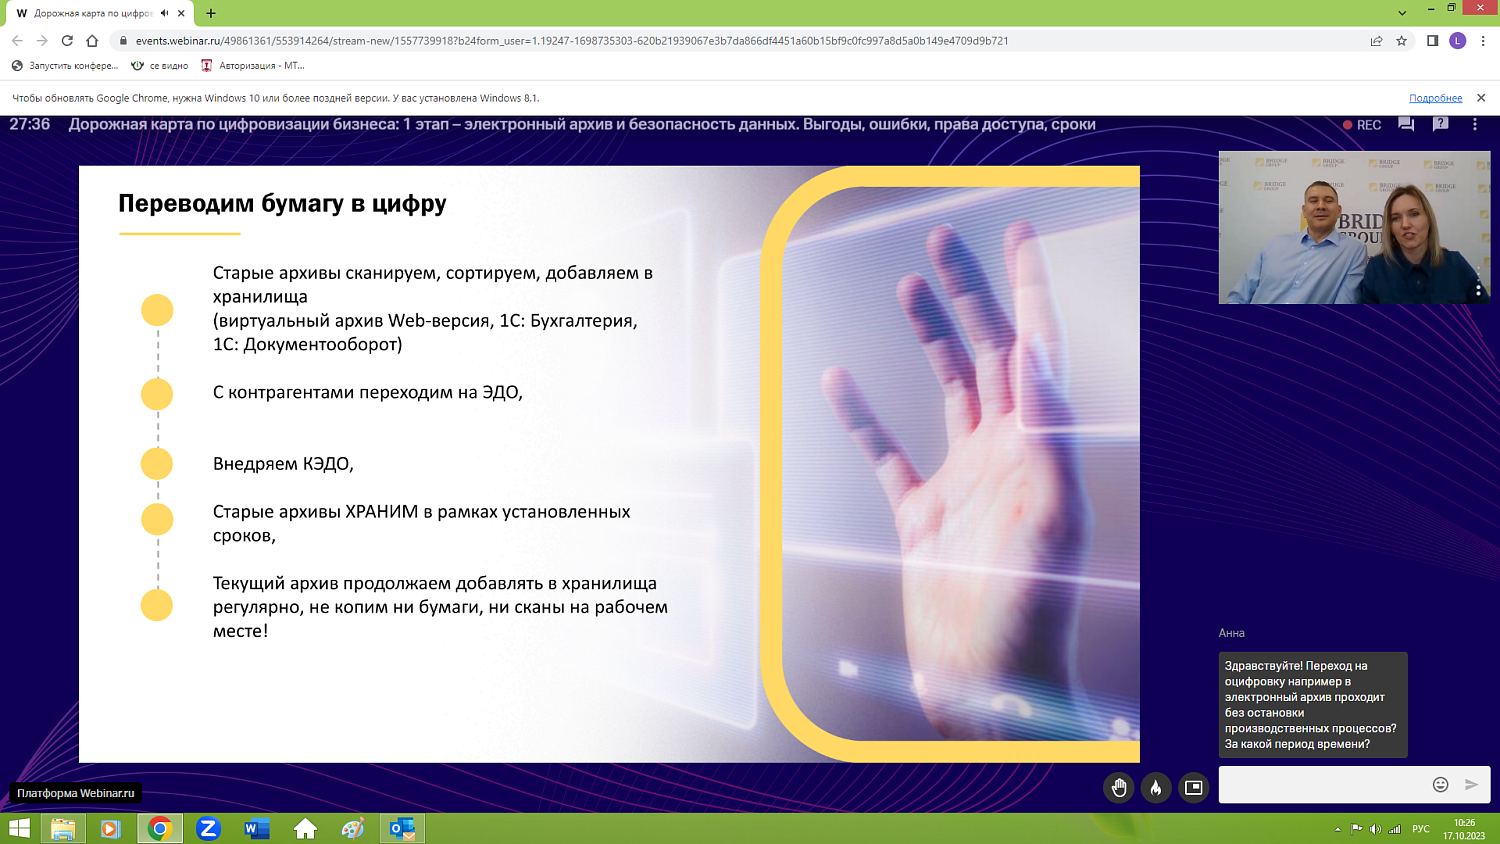Open the Q&A question mark icon
The height and width of the screenshot is (844, 1500).
pos(1441,124)
